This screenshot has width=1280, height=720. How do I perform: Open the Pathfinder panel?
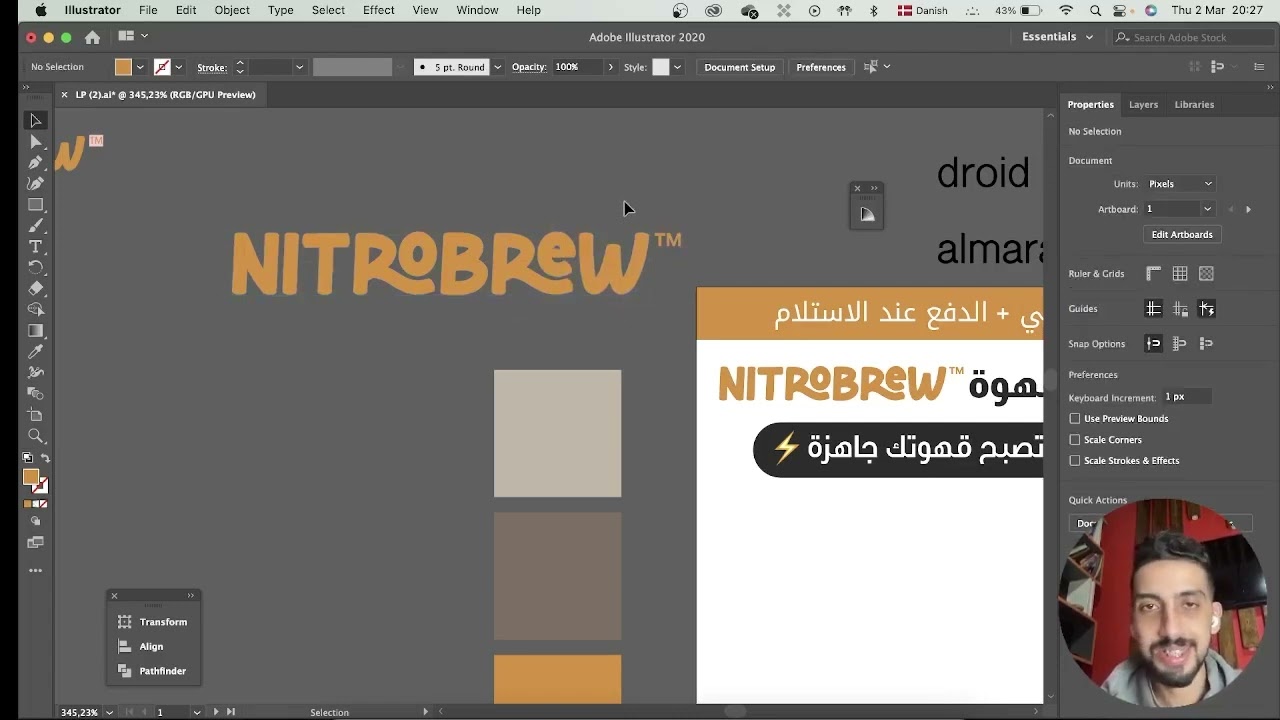153,671
